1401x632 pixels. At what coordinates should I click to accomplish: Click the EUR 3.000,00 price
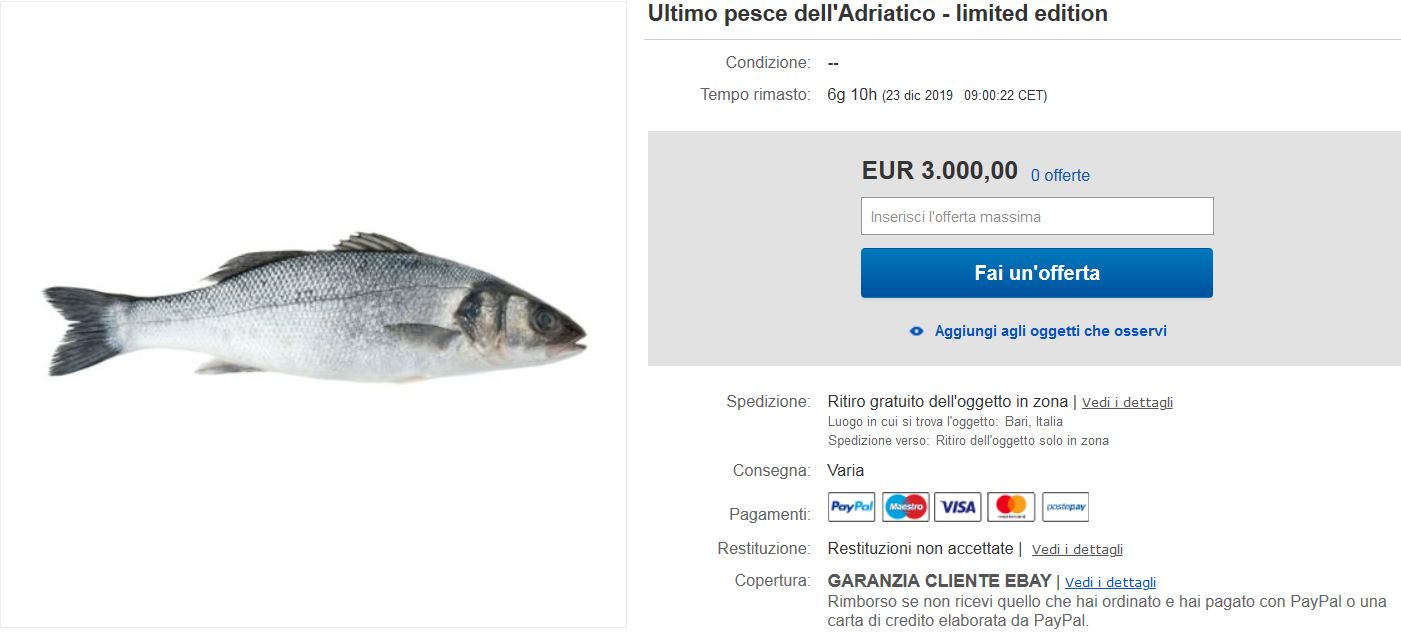tap(939, 171)
